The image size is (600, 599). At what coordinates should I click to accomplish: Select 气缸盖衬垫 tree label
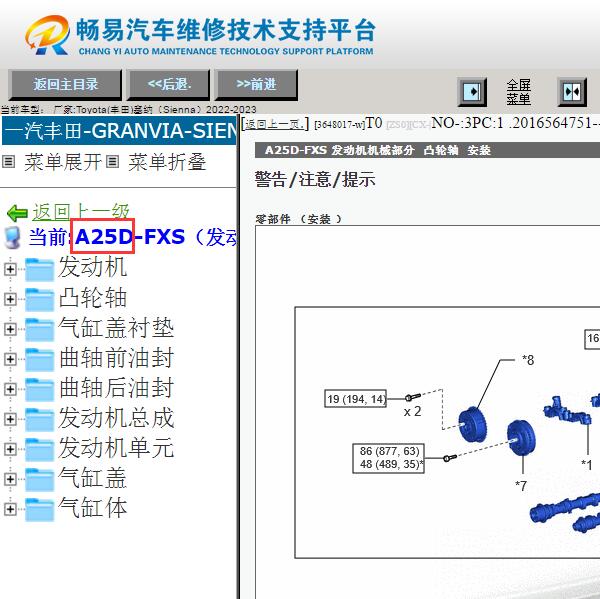(x=116, y=328)
